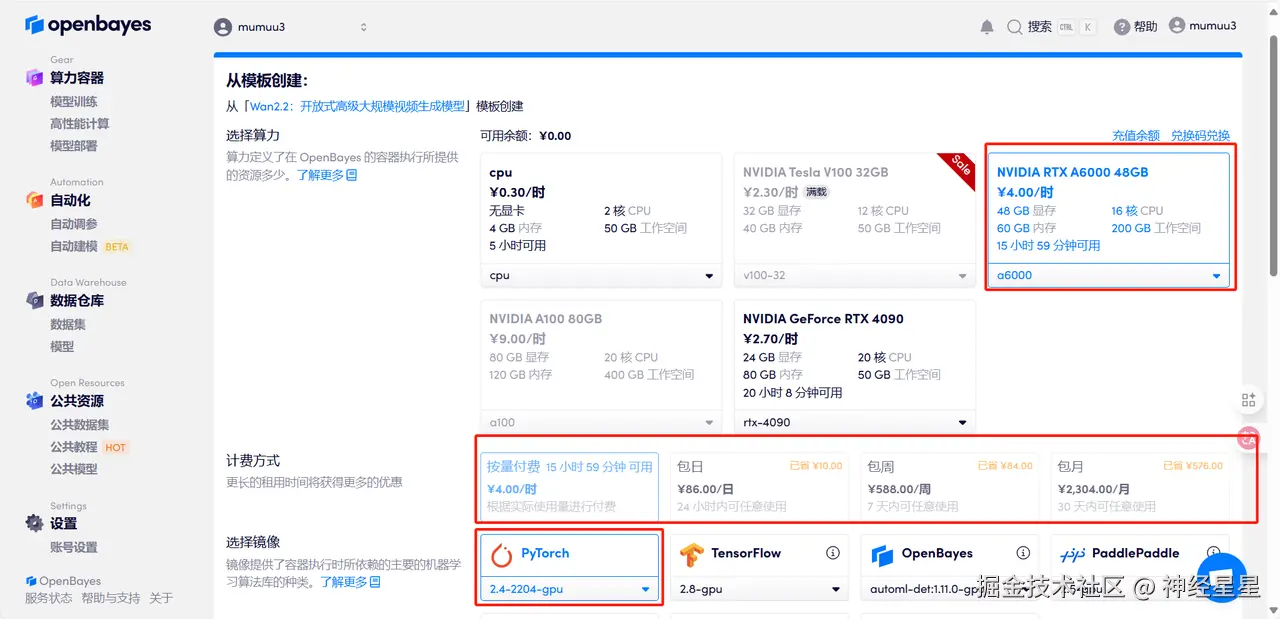
Task: Click the OpenBayes logo in the header
Action: pyautogui.click(x=88, y=24)
